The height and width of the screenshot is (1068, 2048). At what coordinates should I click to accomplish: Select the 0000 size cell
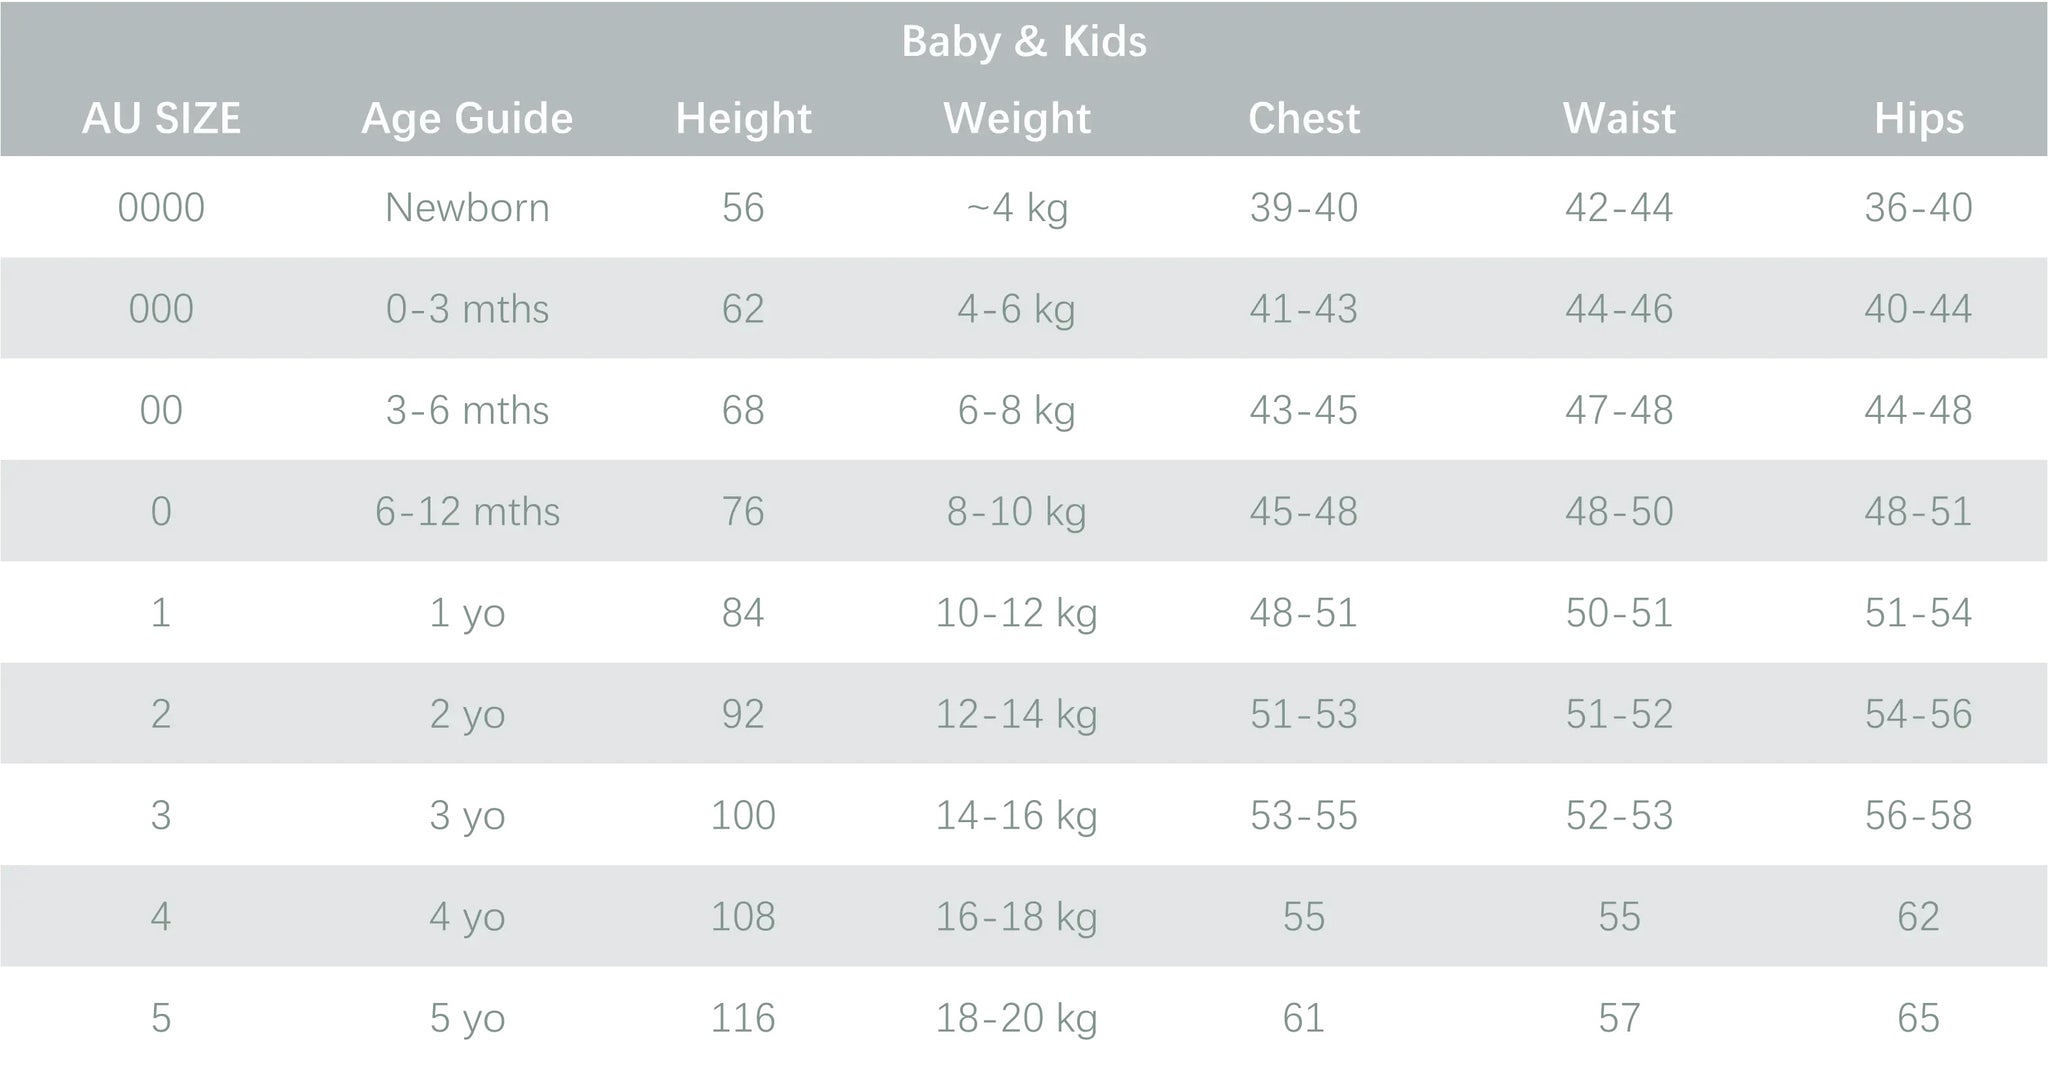pos(161,208)
